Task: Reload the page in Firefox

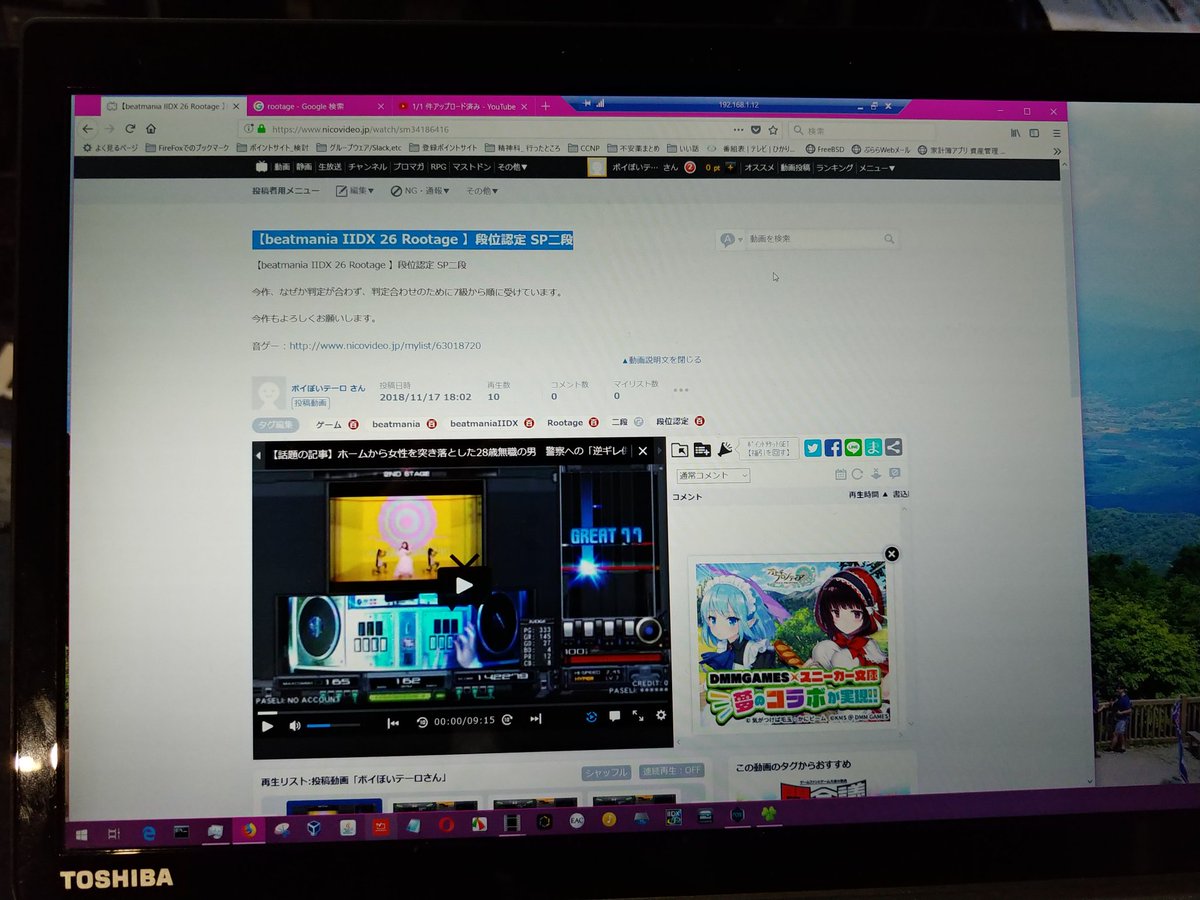Action: tap(129, 129)
